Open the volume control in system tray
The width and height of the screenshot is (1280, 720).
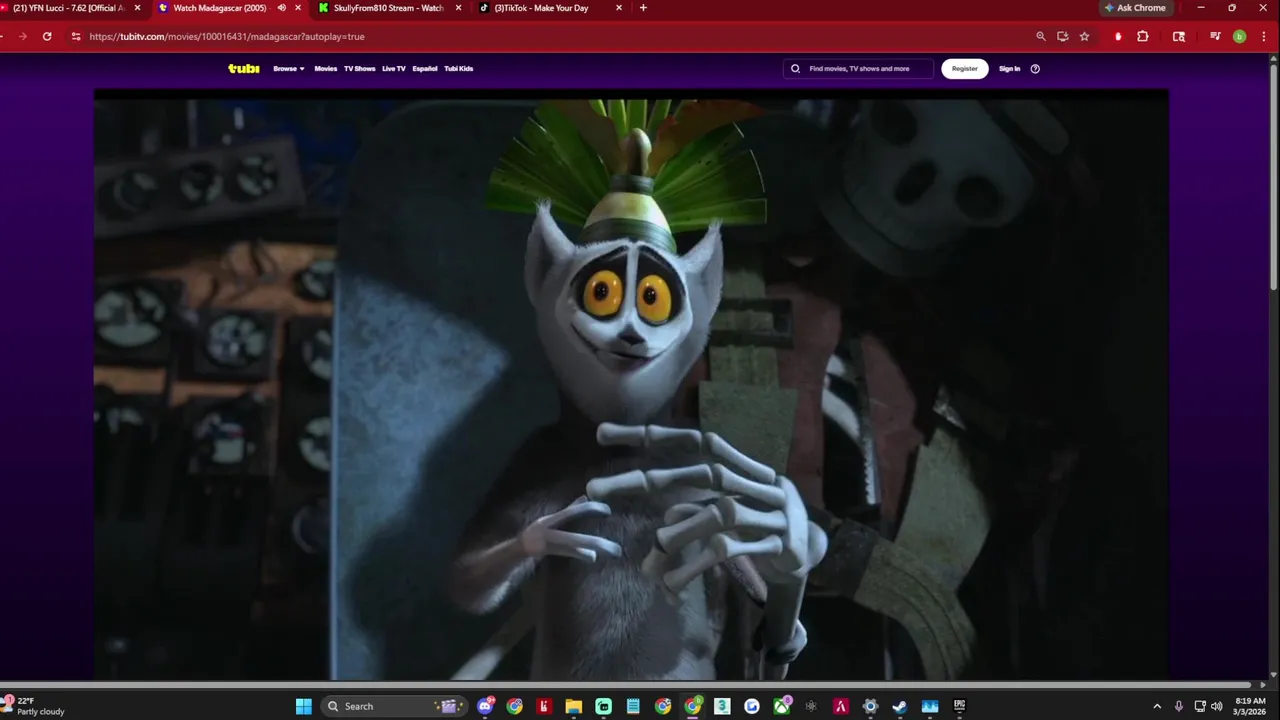click(1217, 706)
